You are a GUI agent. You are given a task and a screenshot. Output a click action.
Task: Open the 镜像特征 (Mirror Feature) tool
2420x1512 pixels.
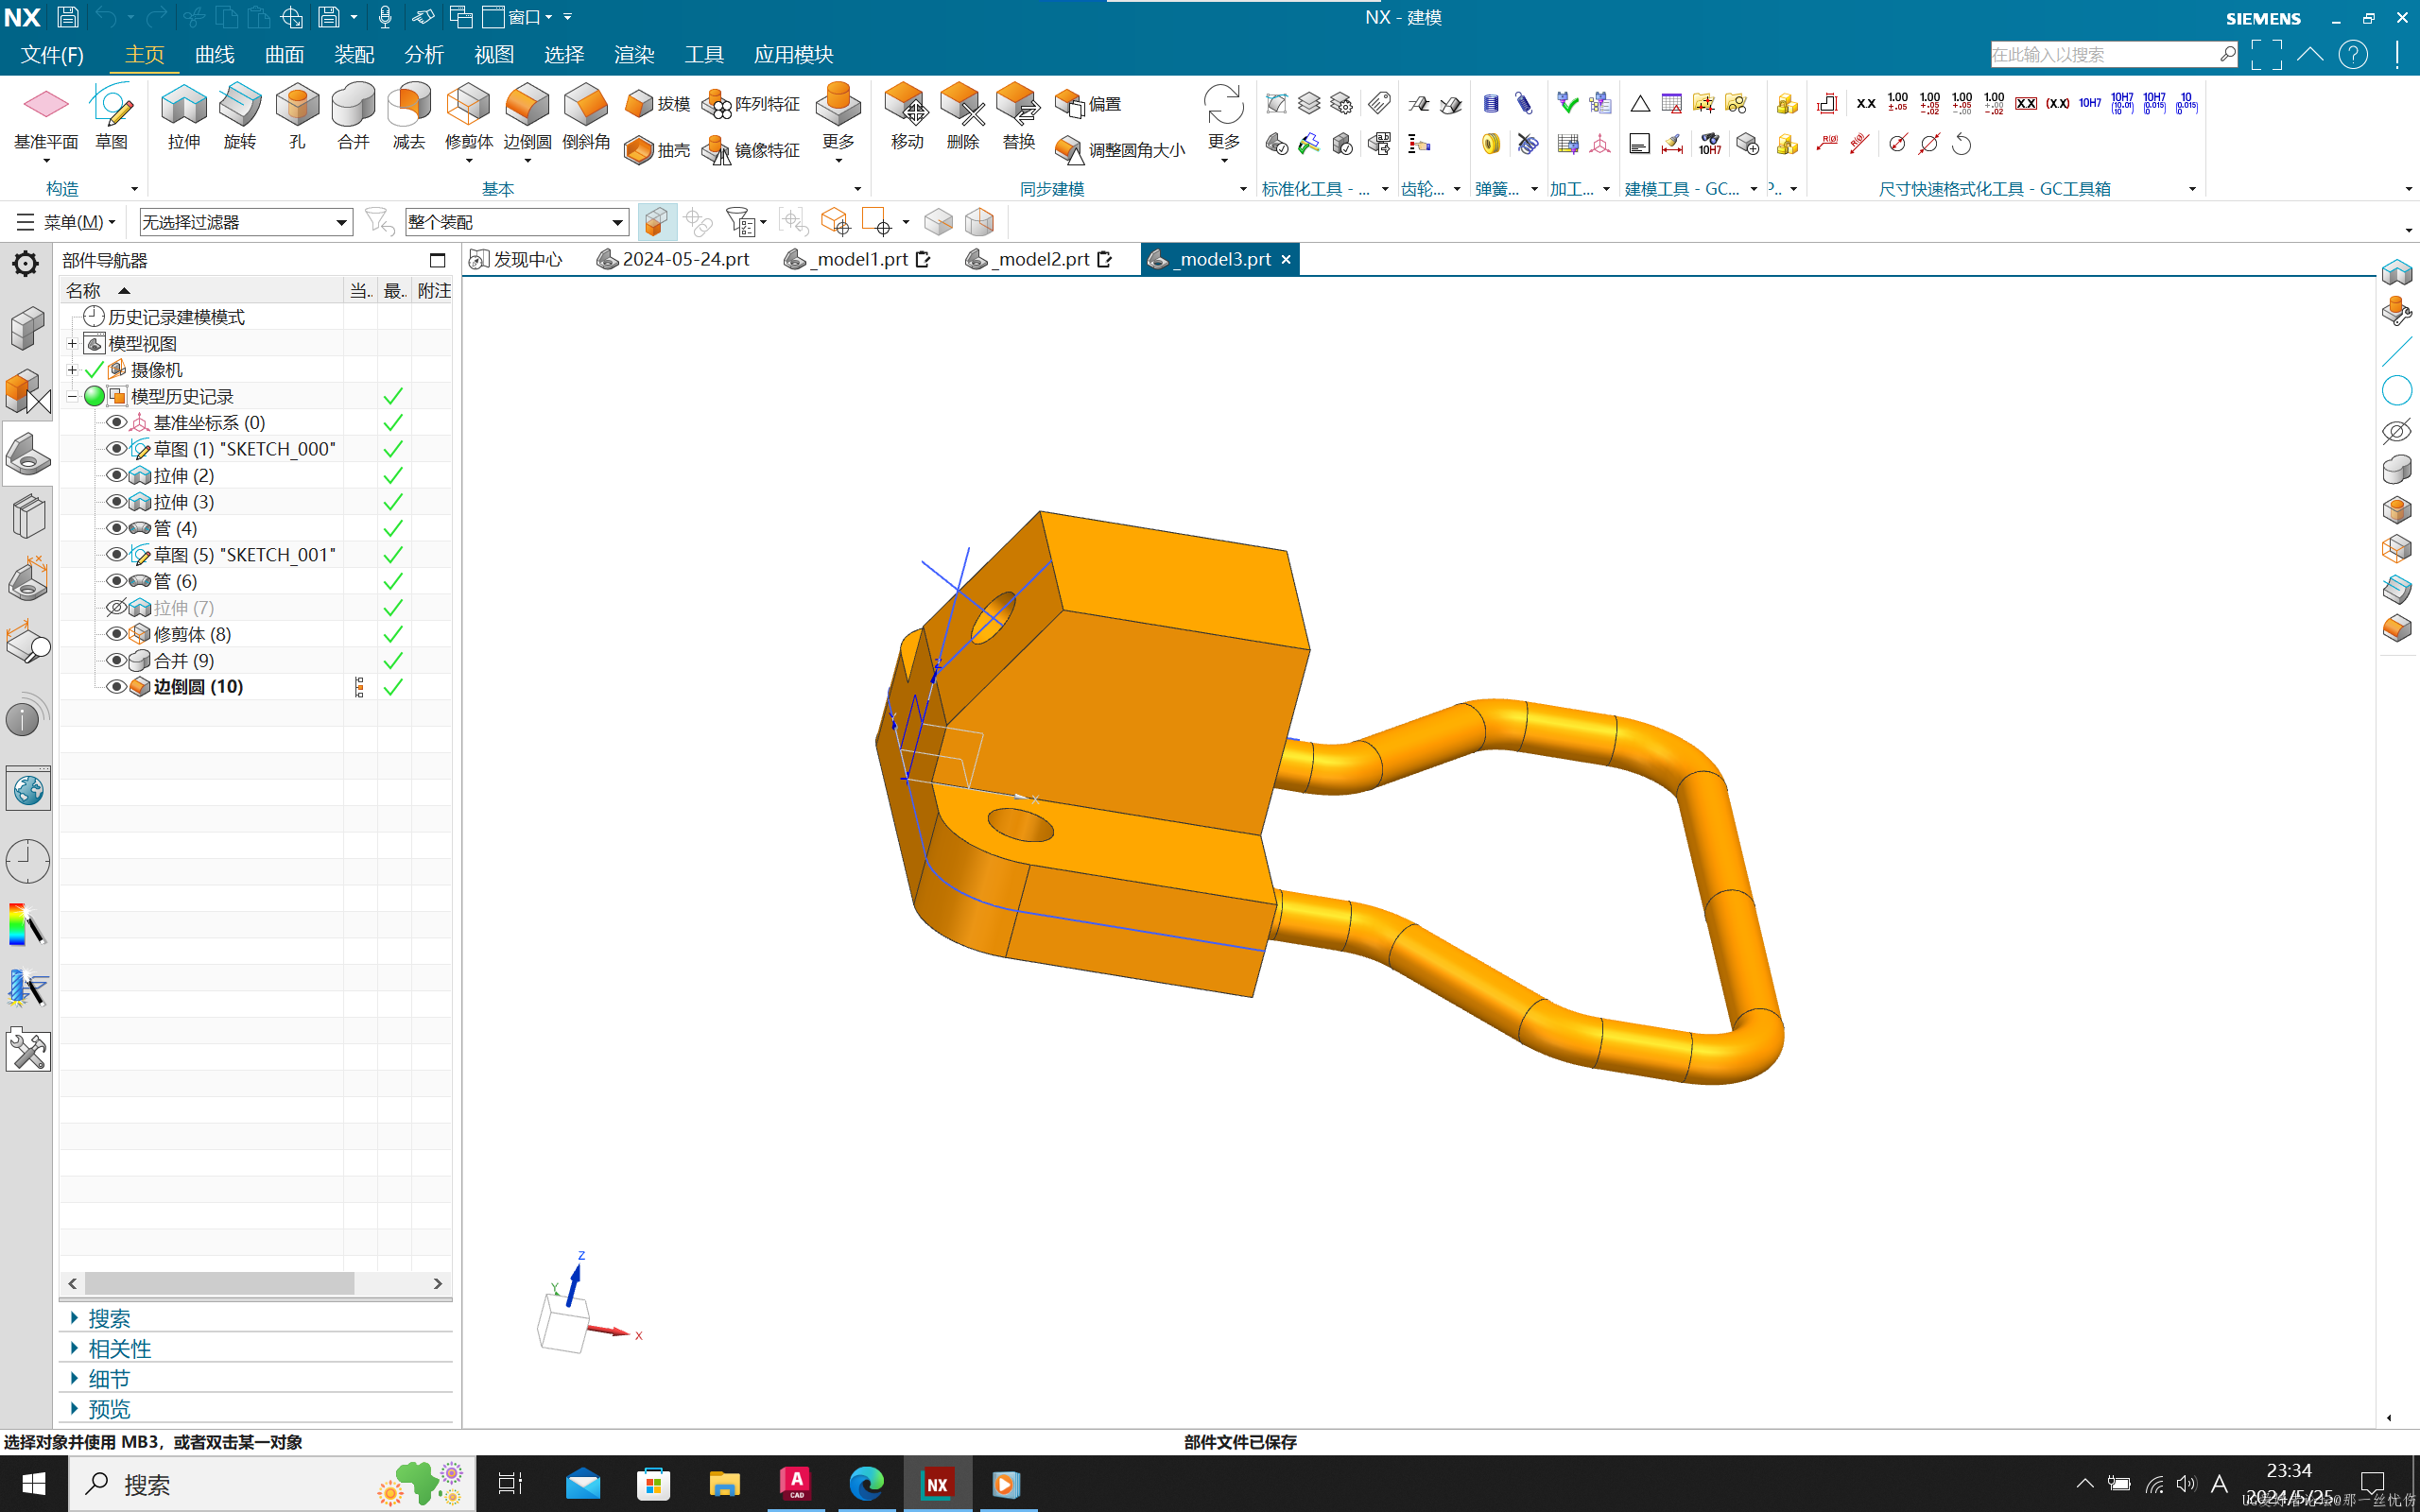751,150
